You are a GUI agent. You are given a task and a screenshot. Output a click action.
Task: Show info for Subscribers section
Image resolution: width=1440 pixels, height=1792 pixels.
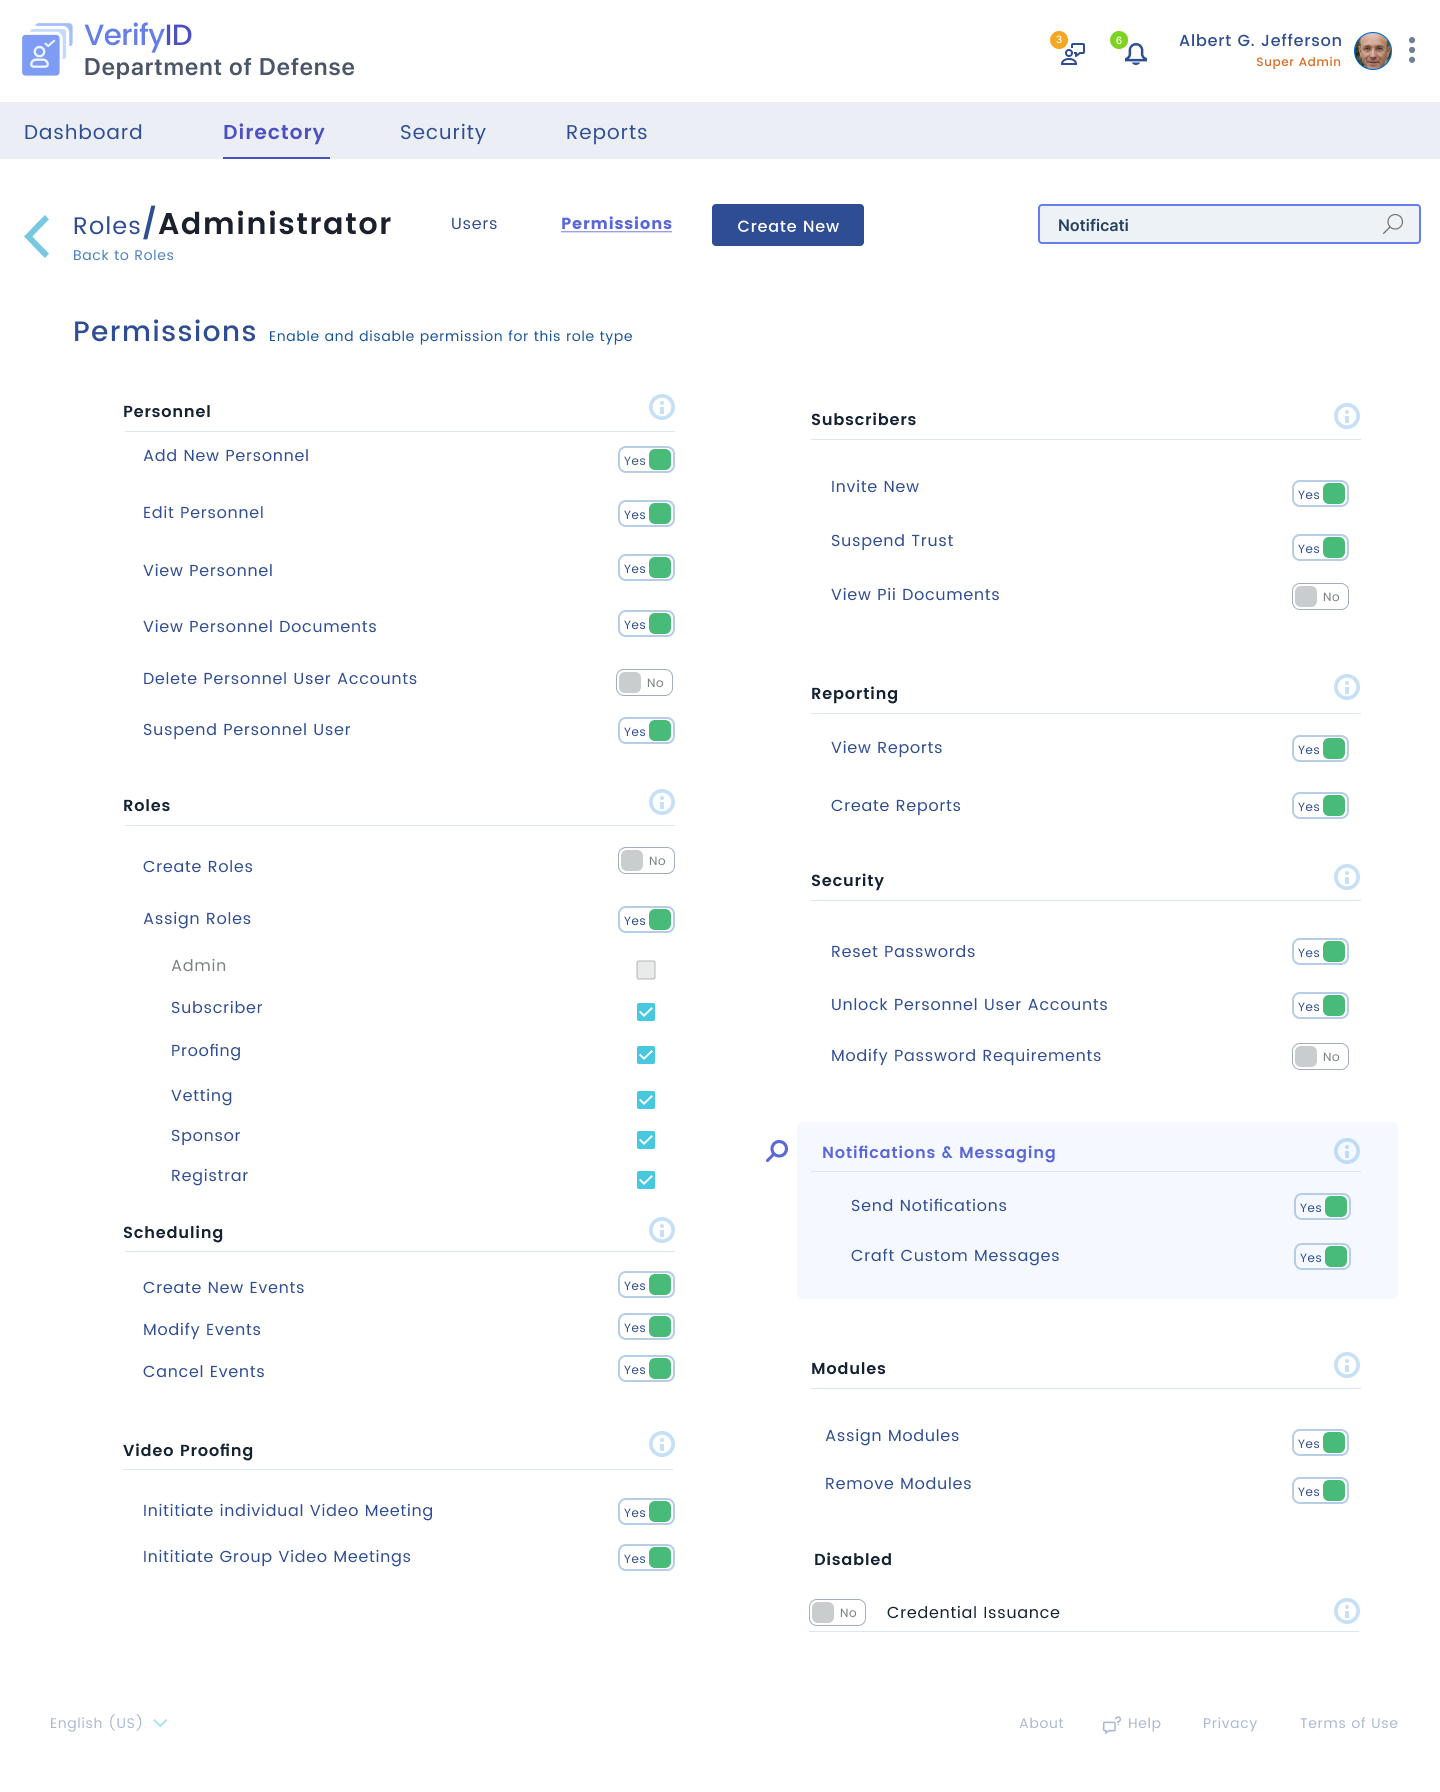click(1347, 416)
